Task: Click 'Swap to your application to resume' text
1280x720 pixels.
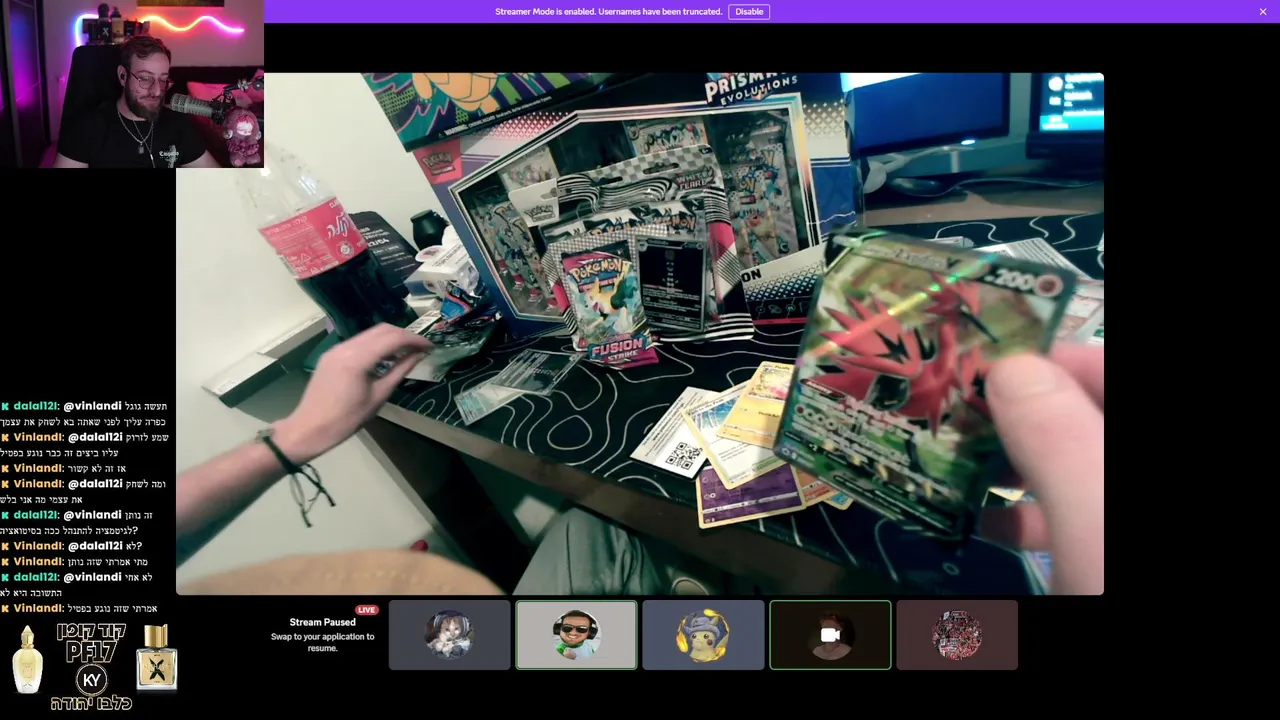Action: [322, 642]
